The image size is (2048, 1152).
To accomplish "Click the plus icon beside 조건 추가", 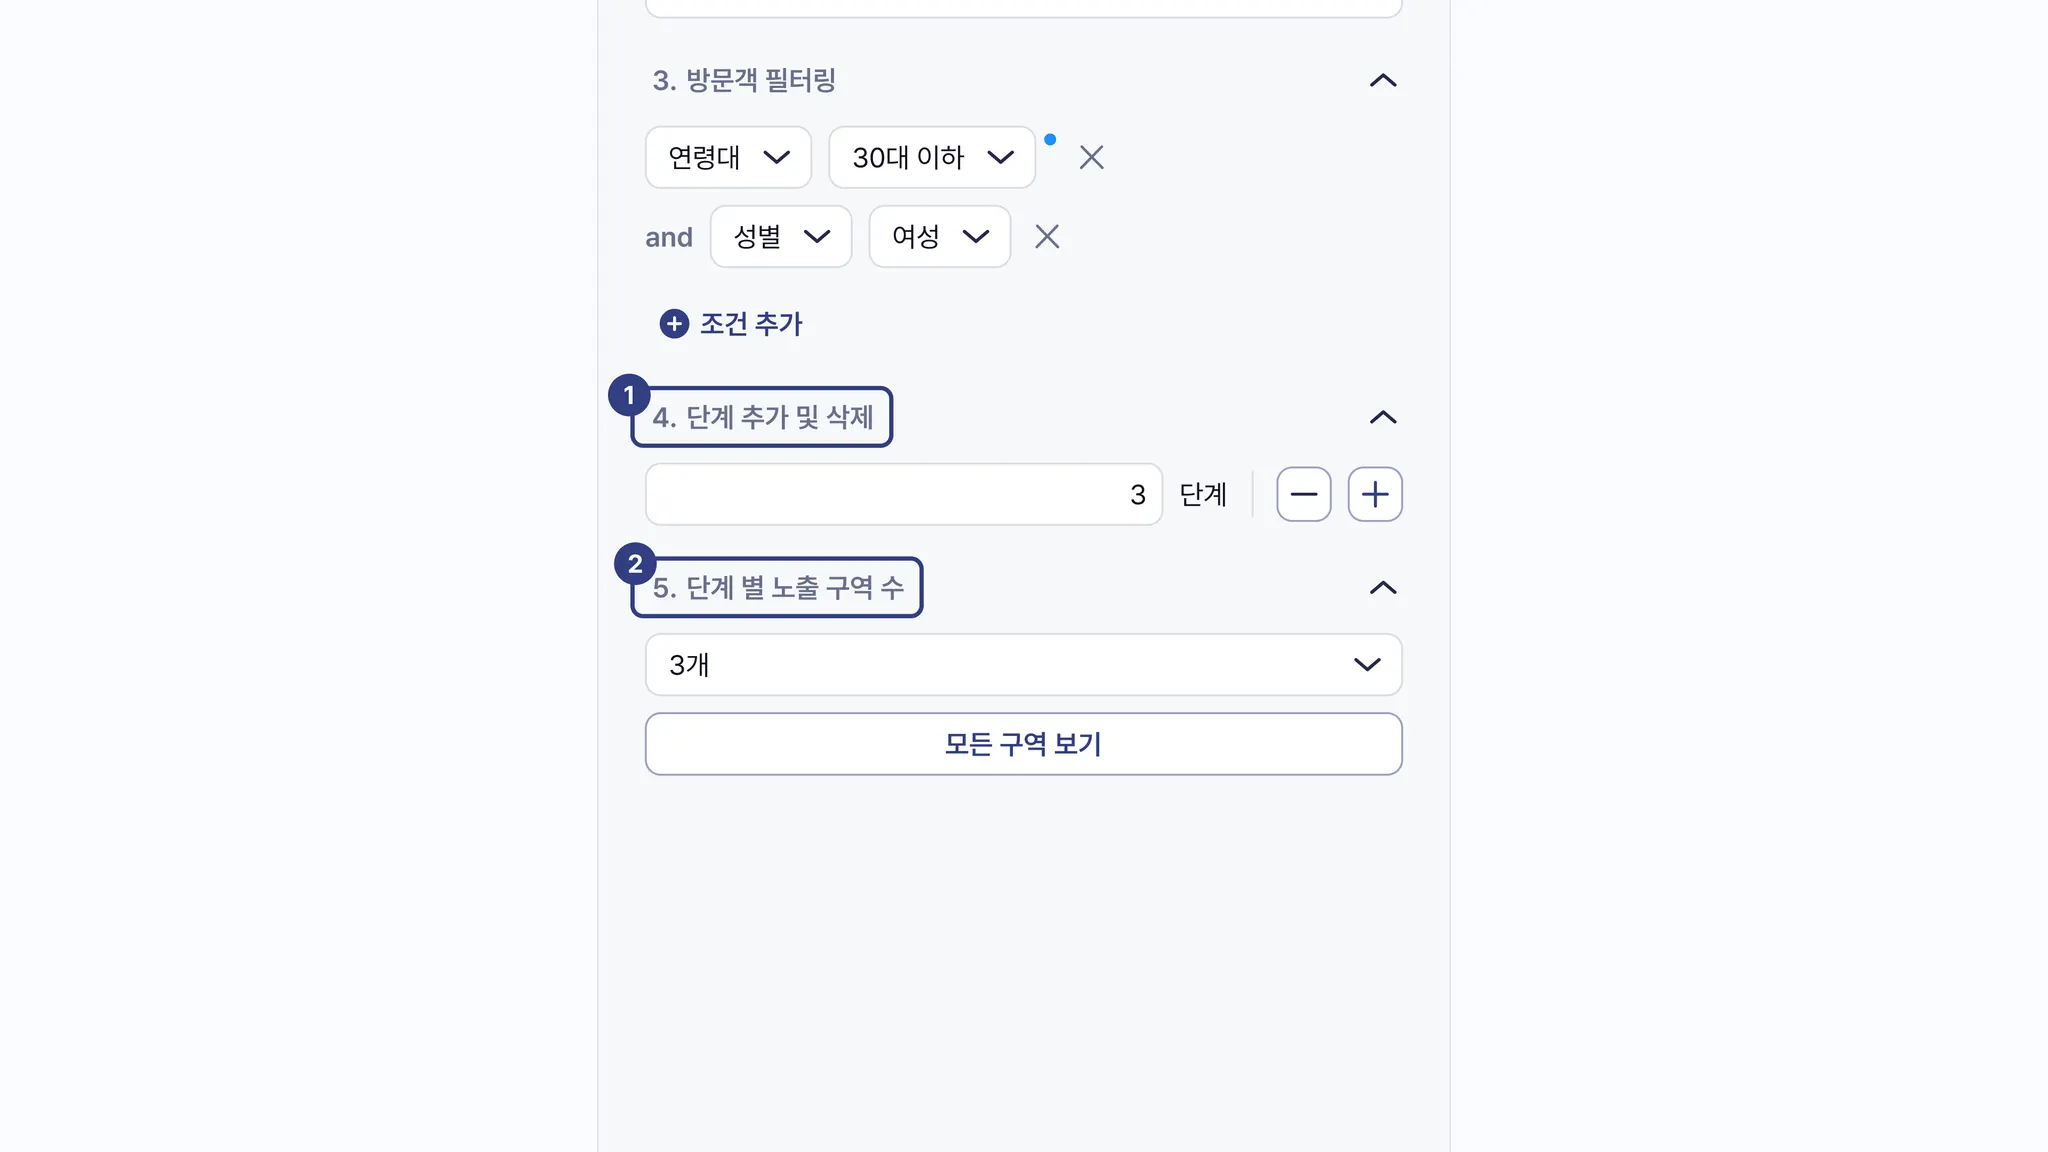I will [x=674, y=324].
